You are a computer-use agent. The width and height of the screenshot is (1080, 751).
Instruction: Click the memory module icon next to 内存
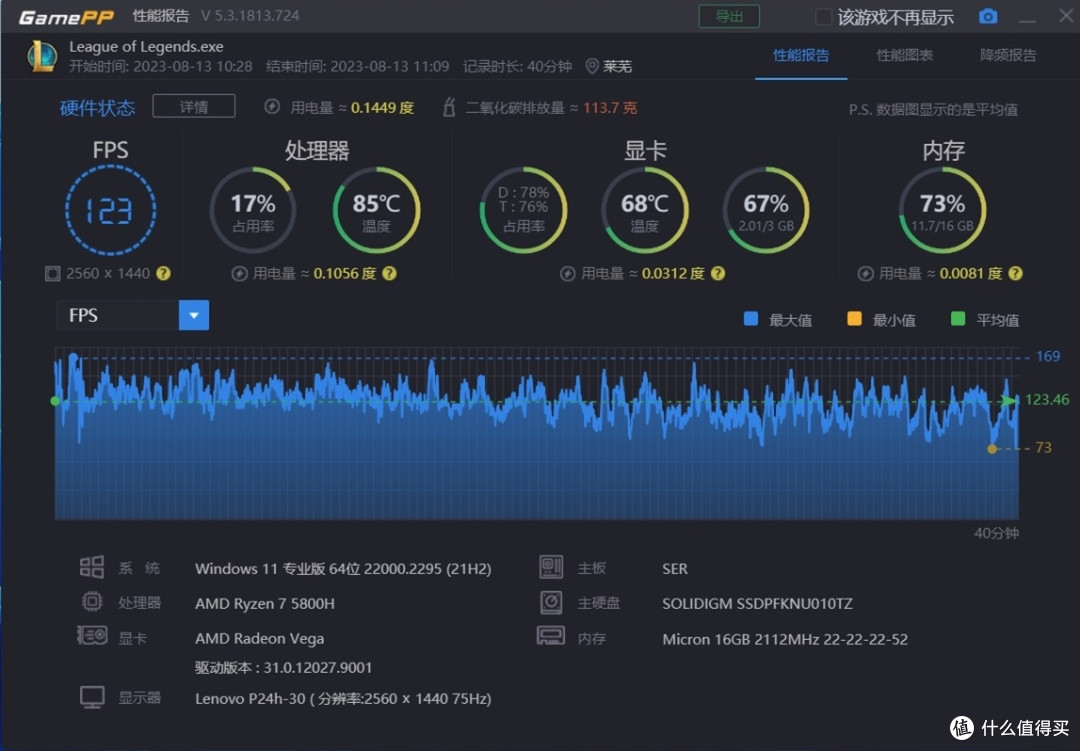550,635
